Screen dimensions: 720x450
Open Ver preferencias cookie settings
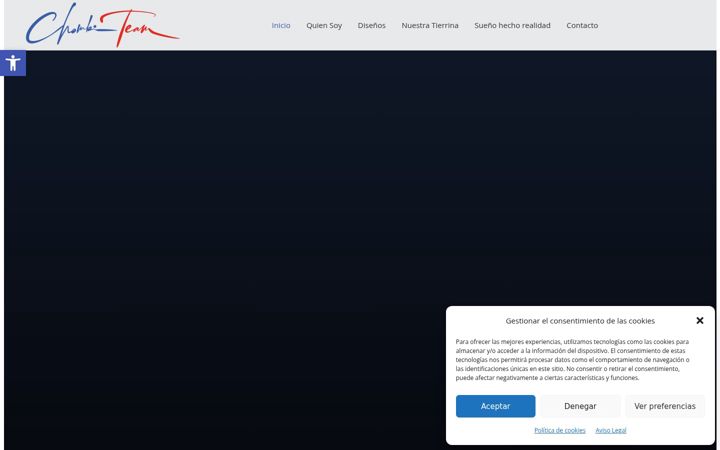pyautogui.click(x=664, y=406)
